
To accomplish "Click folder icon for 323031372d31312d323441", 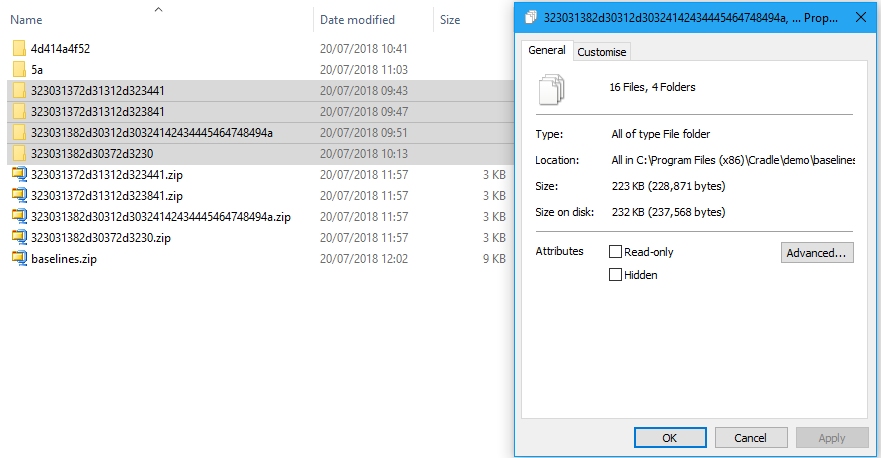I will tap(19, 90).
